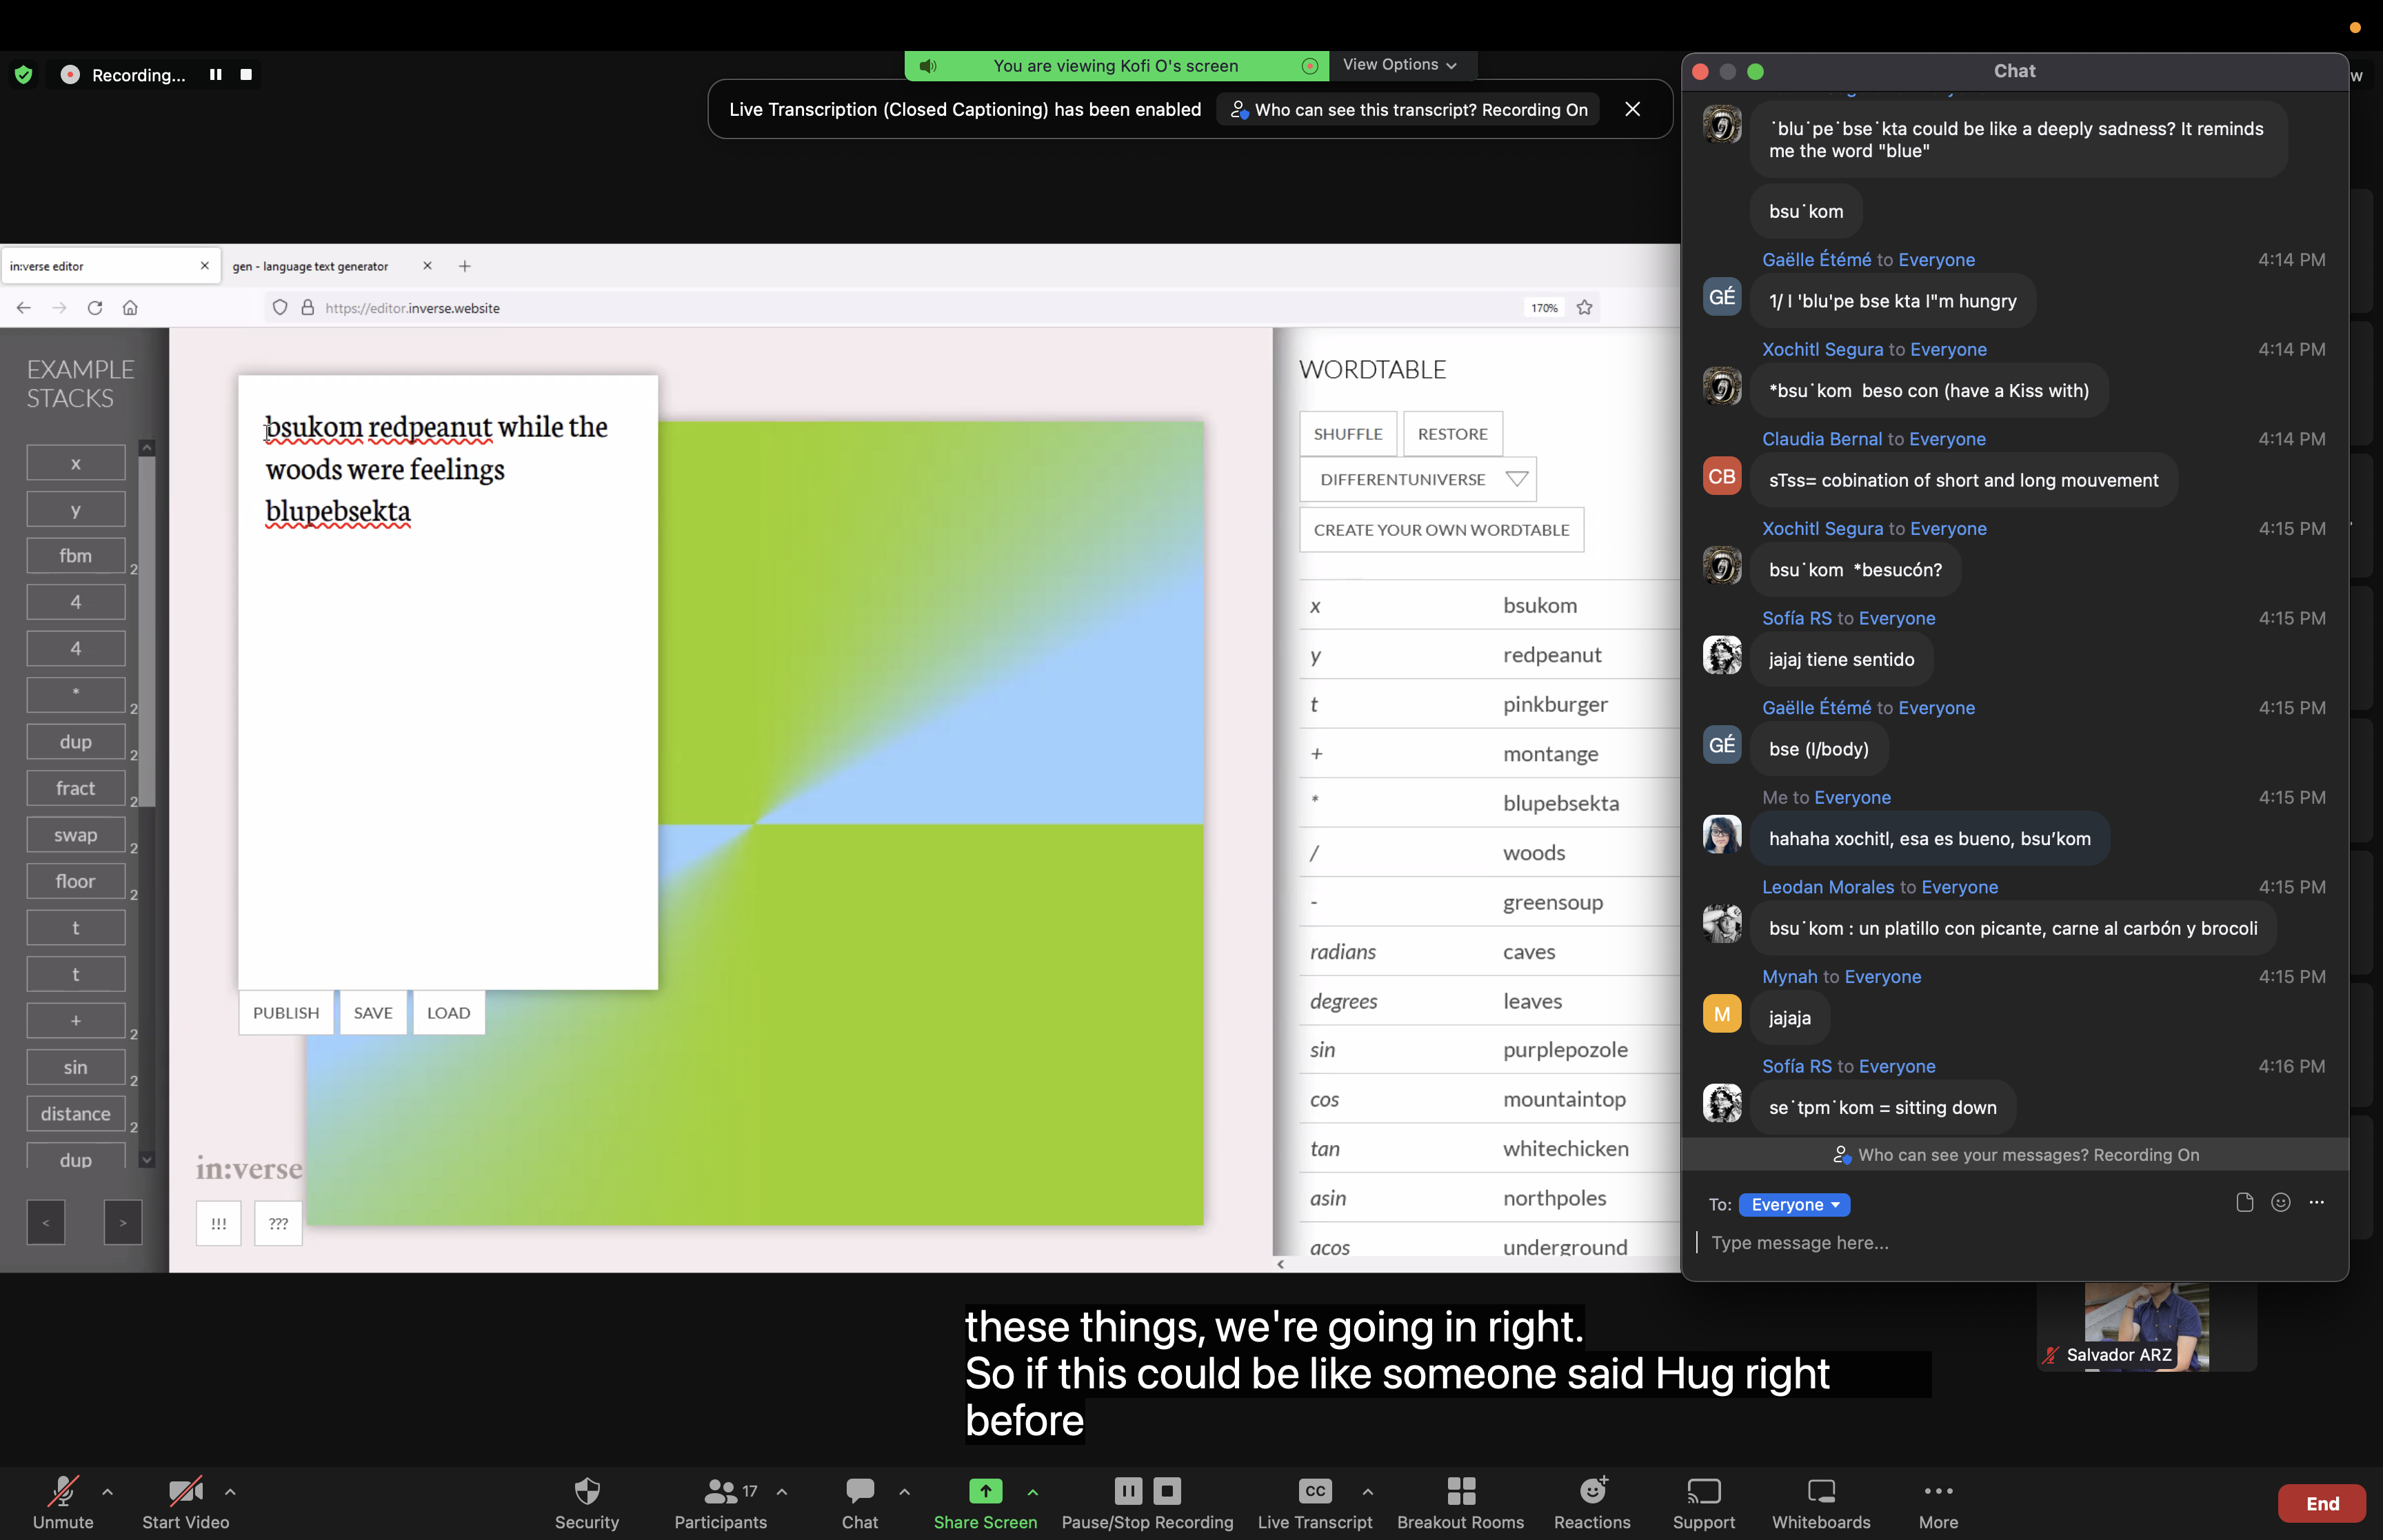Open the More menu in toolbar
This screenshot has width=2383, height=1540.
coord(1937,1491)
